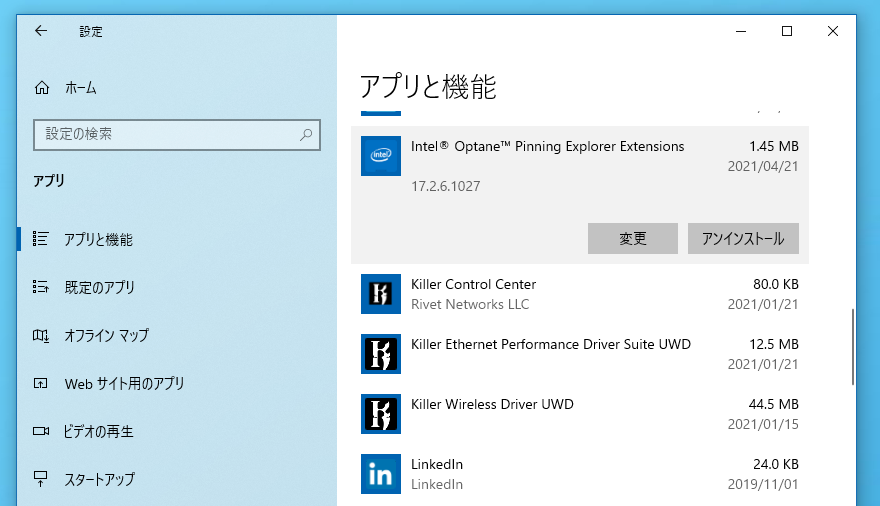Open ホーム from the house icon

42,88
